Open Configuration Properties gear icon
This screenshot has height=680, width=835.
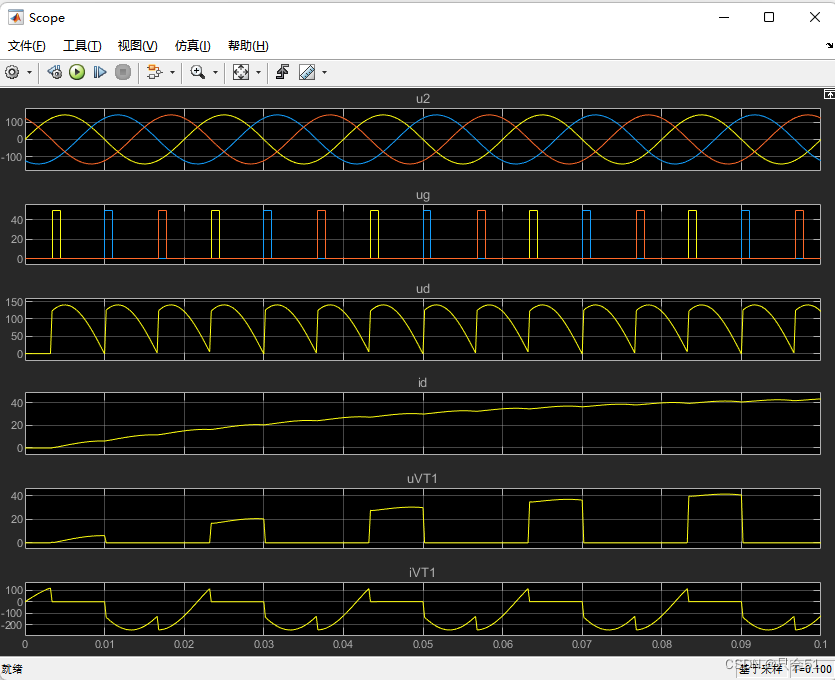12,72
